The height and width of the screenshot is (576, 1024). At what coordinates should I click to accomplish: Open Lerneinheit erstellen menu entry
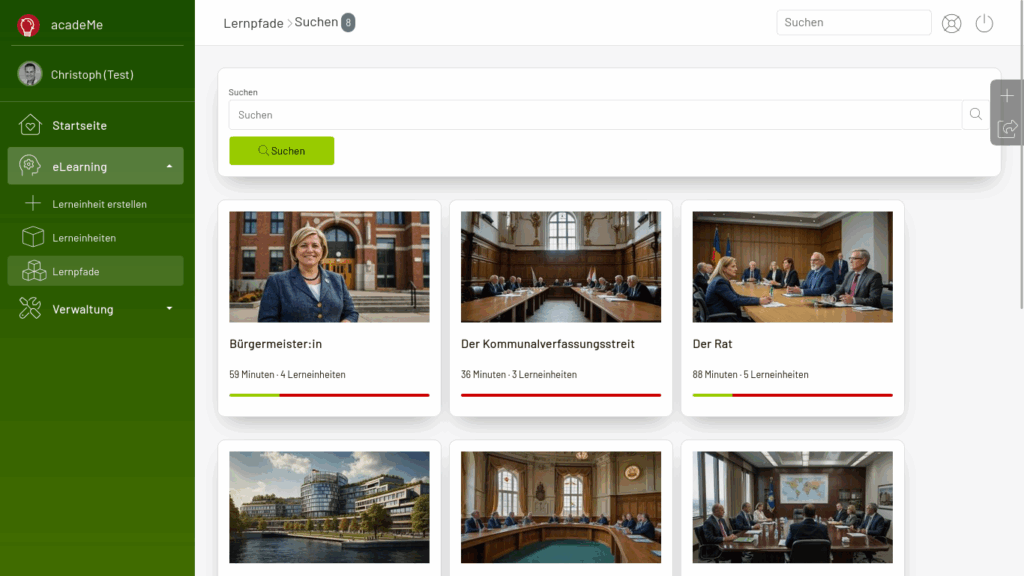pos(95,204)
